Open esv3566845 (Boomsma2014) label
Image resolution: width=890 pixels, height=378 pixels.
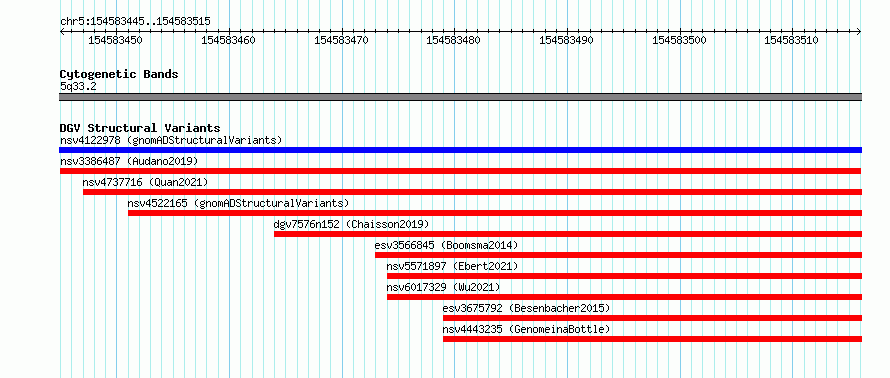point(447,245)
